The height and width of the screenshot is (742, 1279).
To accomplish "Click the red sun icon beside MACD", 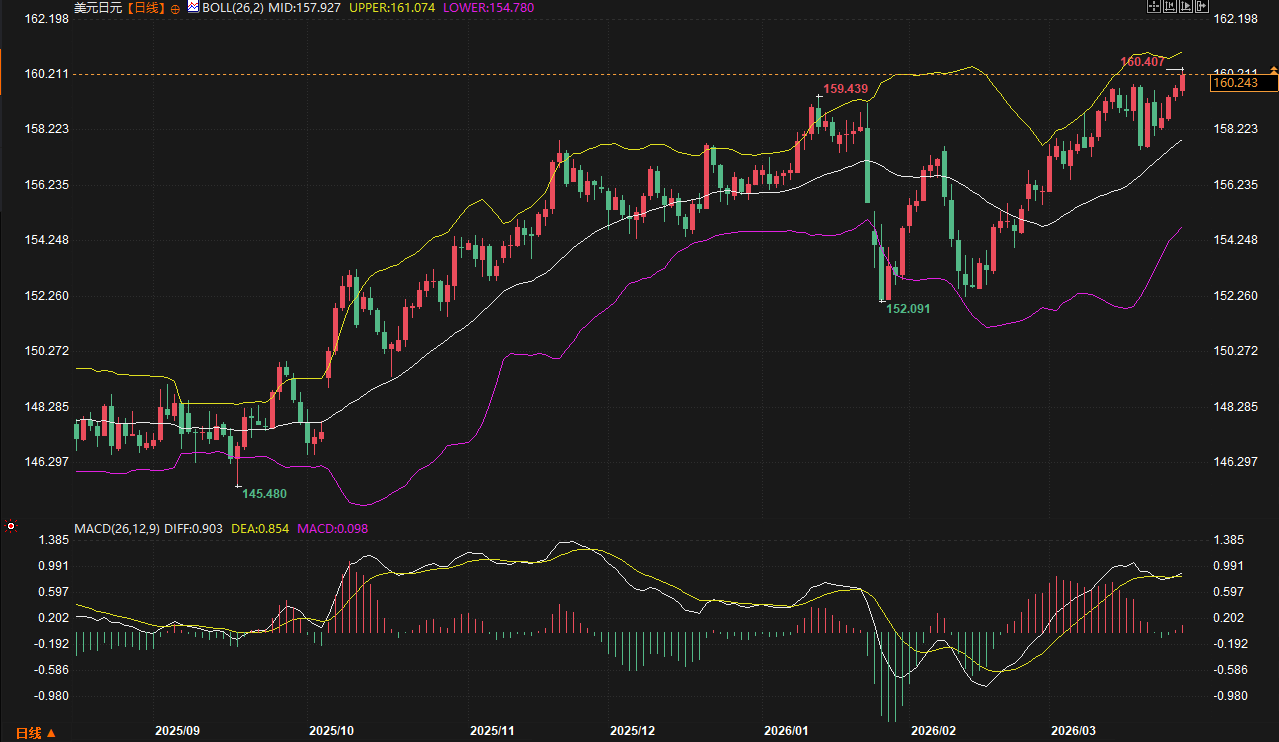I will (x=11, y=525).
